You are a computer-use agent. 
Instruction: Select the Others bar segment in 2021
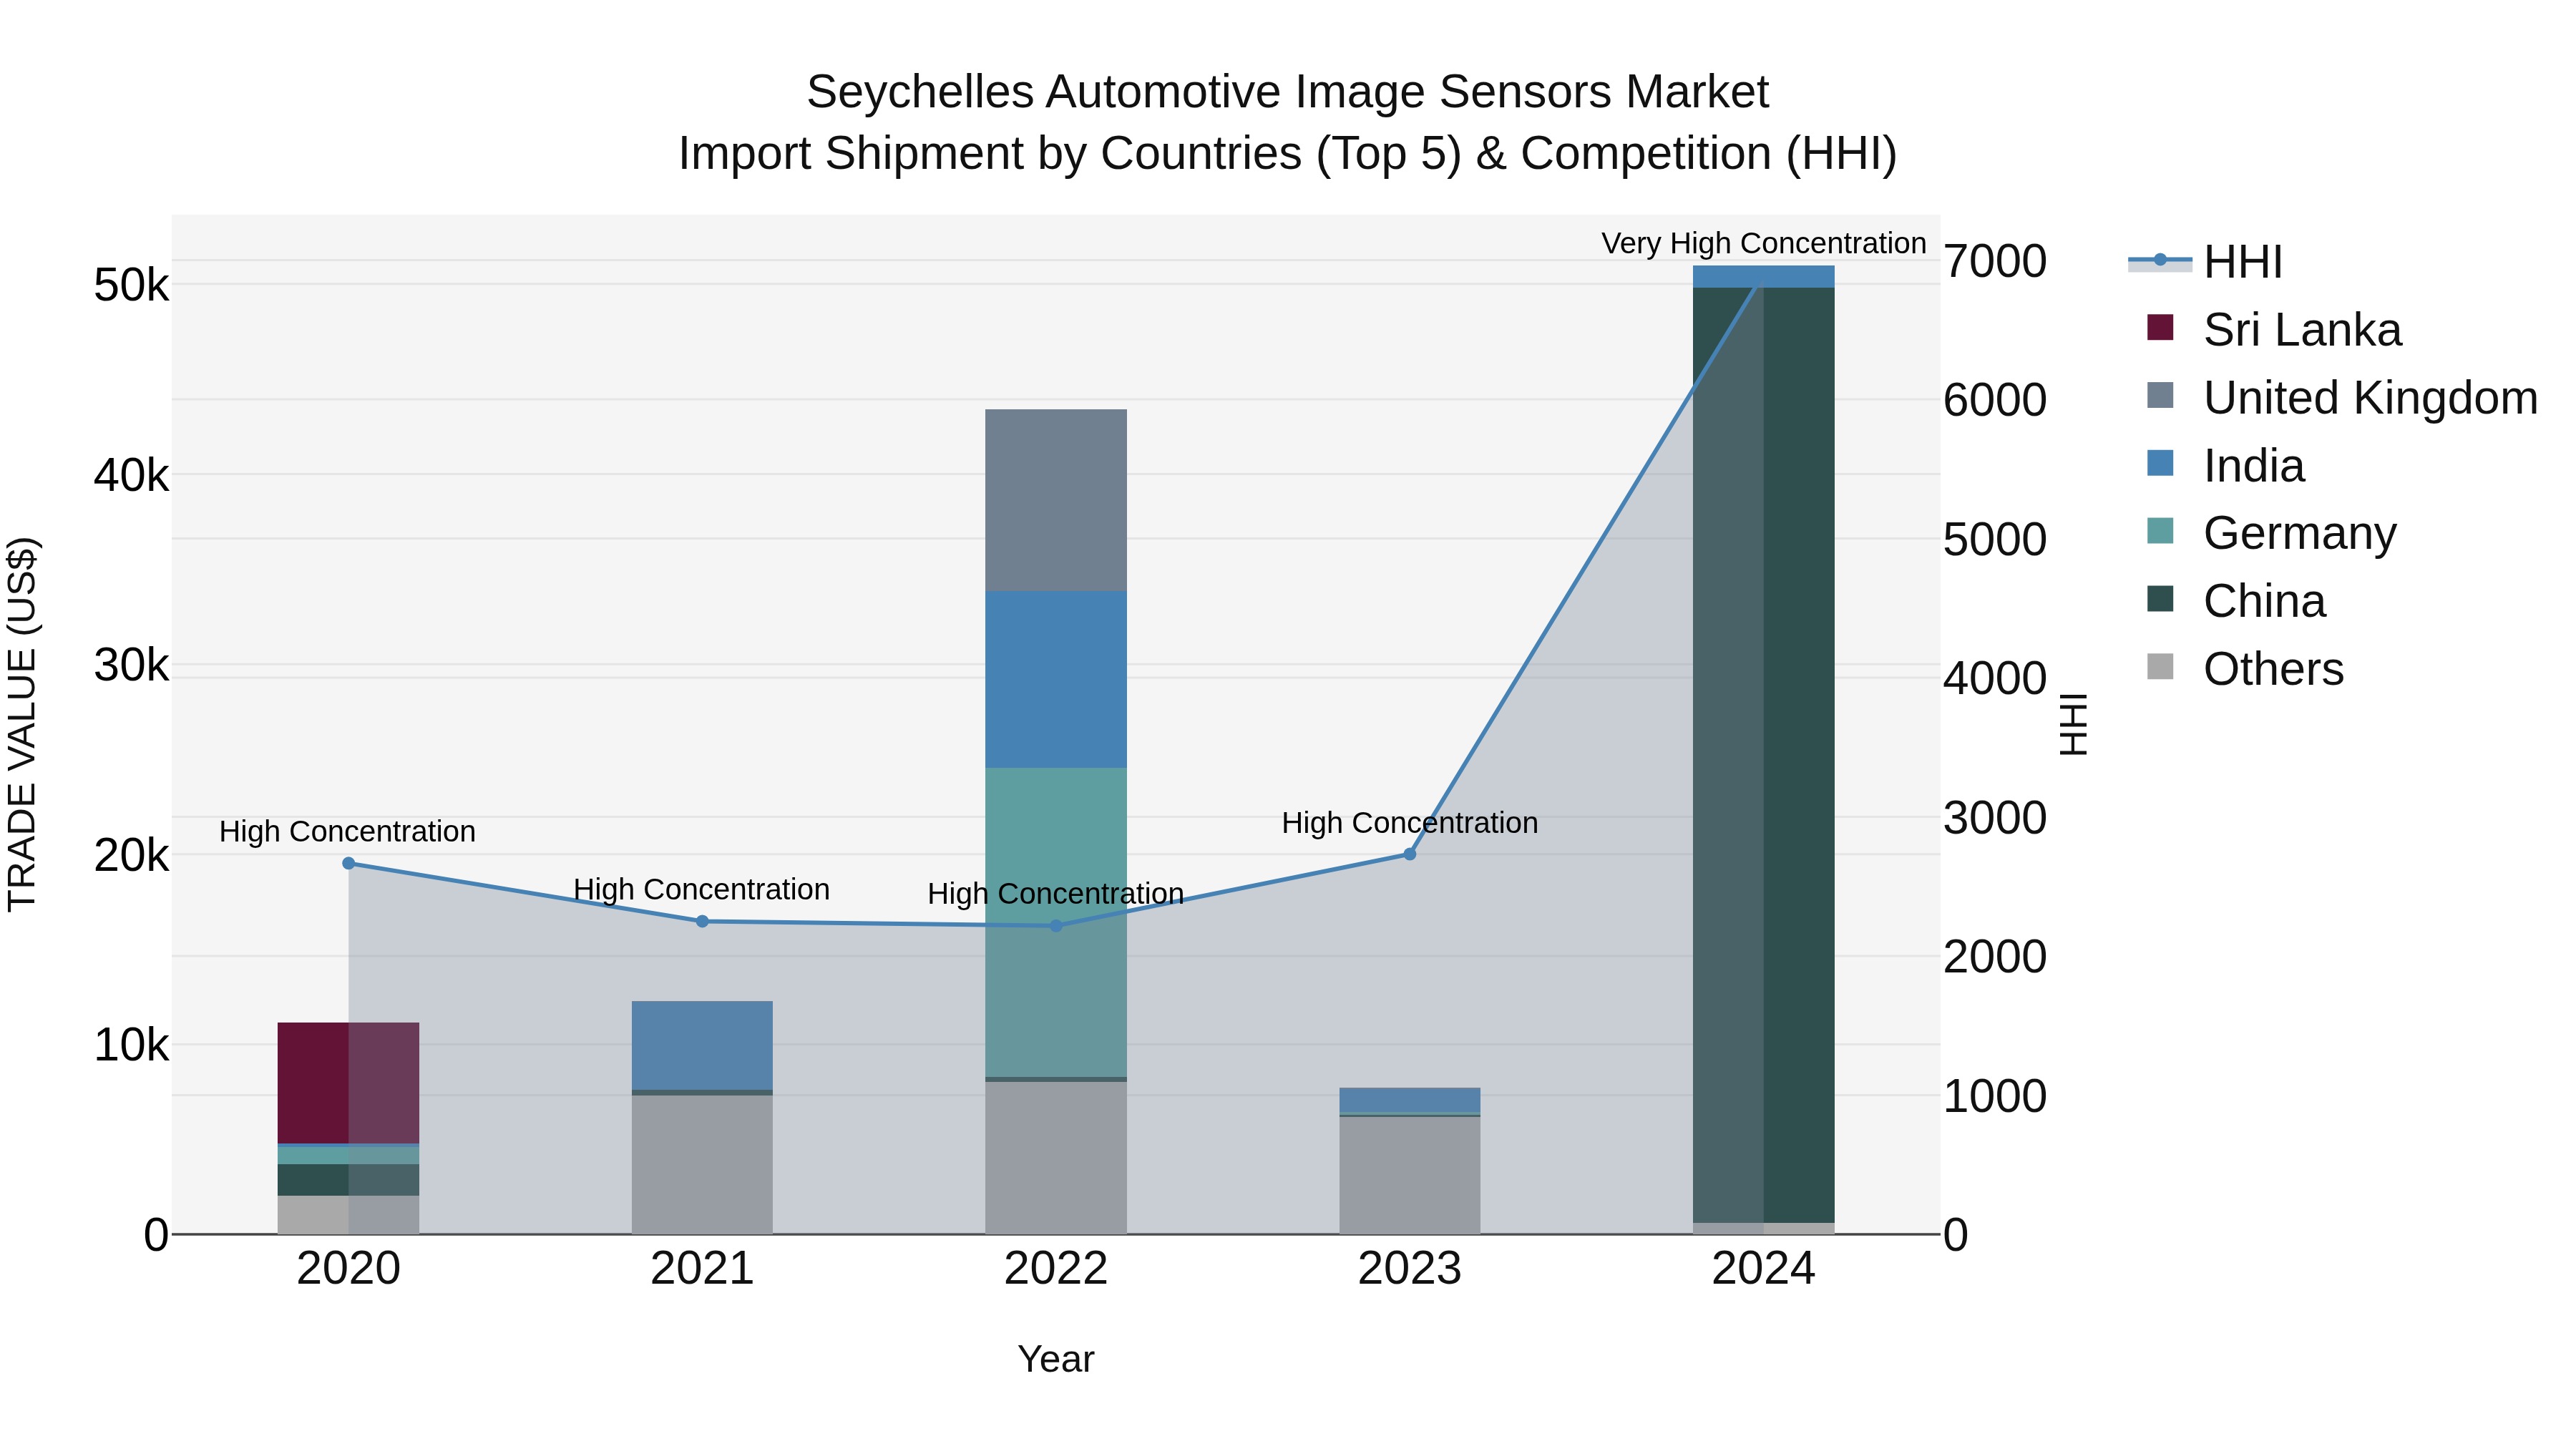[702, 1165]
